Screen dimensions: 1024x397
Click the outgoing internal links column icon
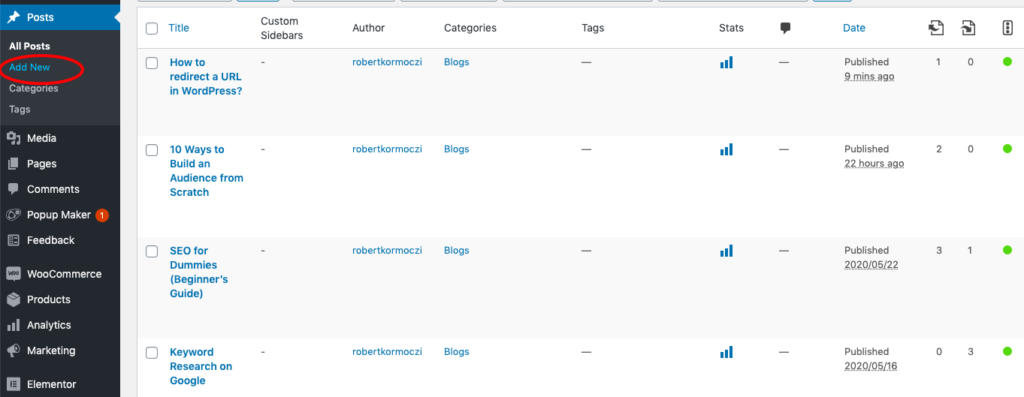(936, 27)
